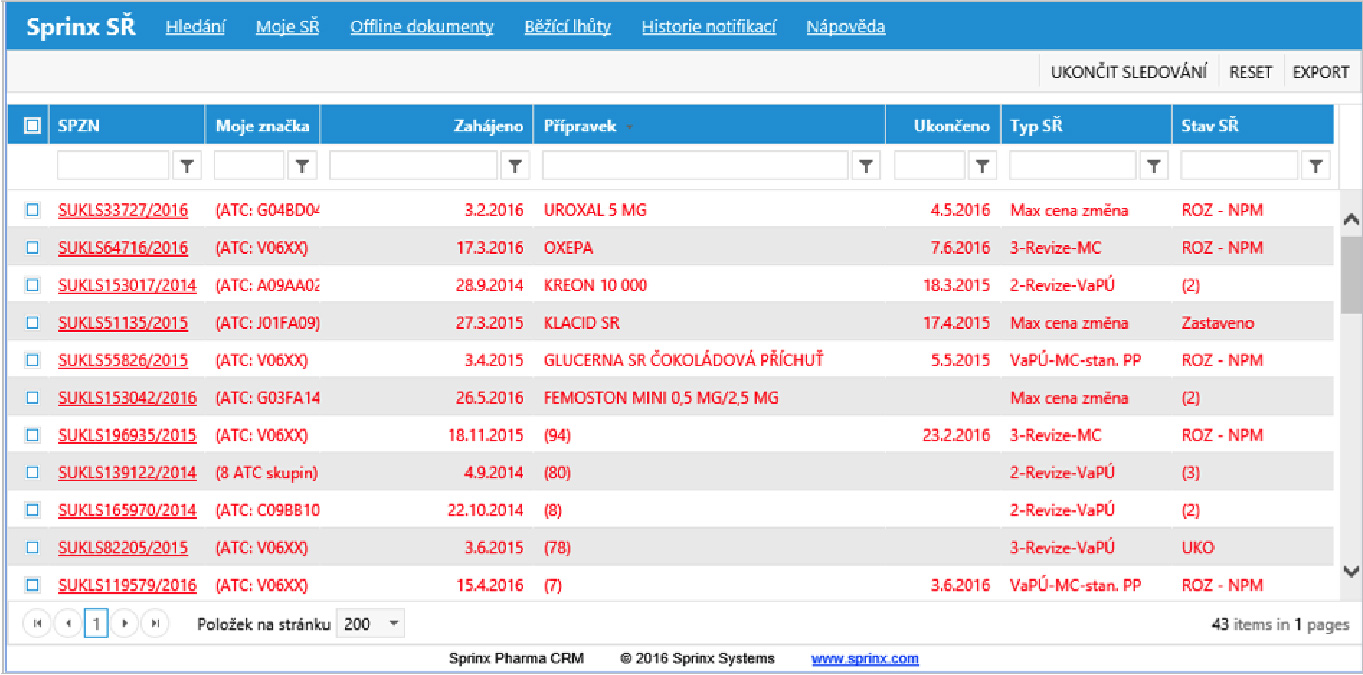Open filter icon for SPZN column
The image size is (1363, 675).
[187, 167]
